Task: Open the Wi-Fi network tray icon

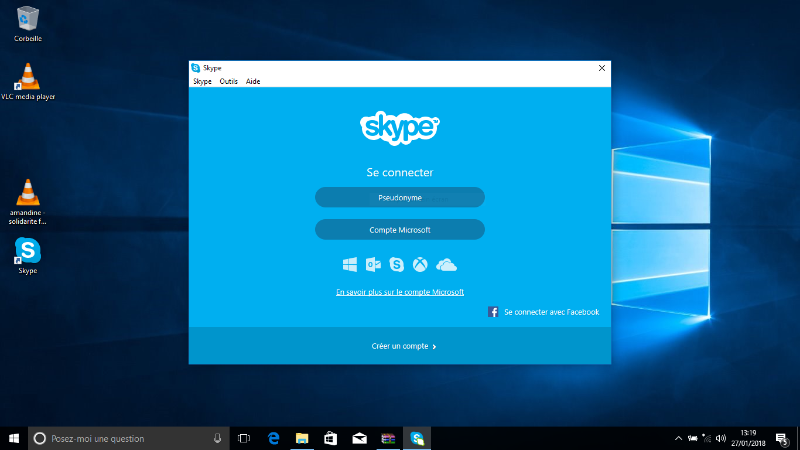Action: (707, 438)
